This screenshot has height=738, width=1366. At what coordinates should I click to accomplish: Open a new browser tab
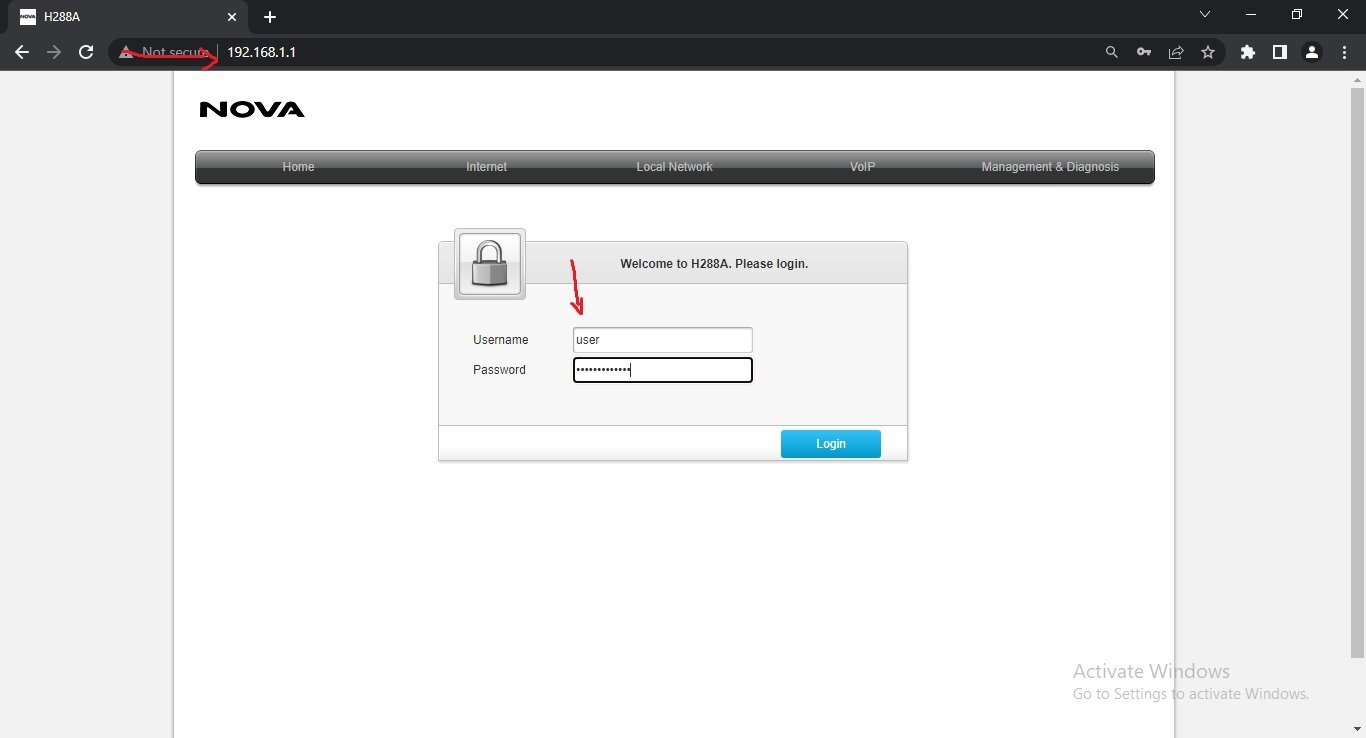pos(270,17)
